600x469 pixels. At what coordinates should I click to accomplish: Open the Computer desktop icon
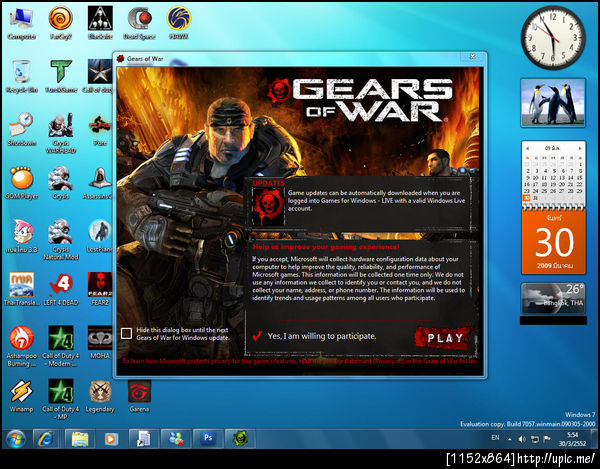(x=21, y=23)
